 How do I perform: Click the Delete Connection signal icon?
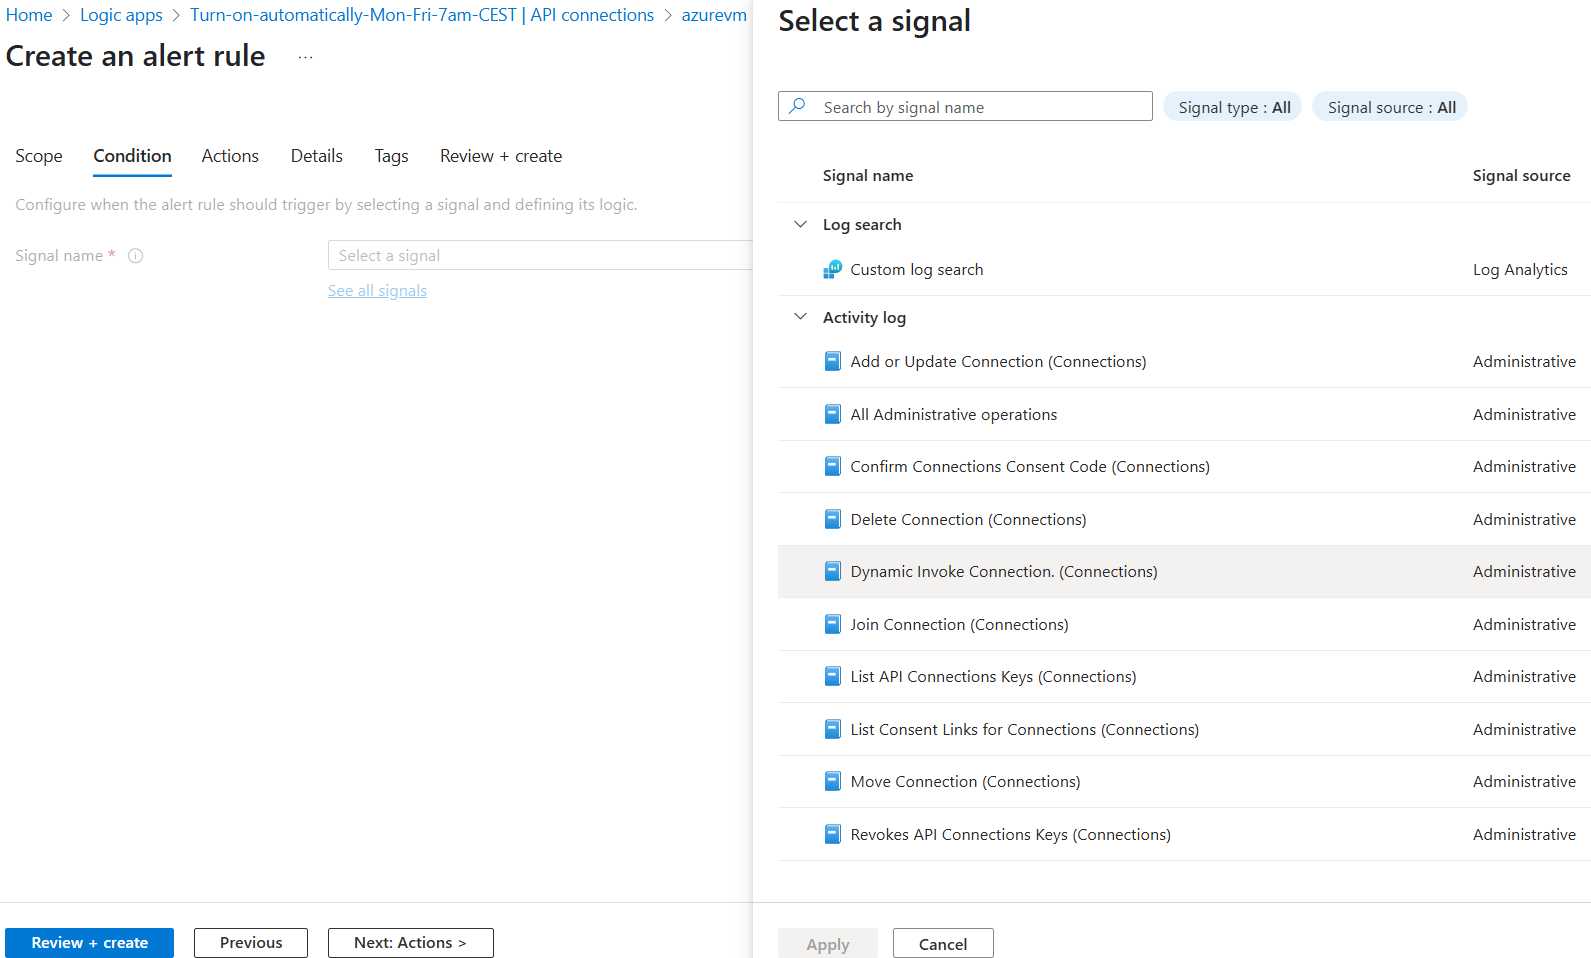click(x=832, y=519)
